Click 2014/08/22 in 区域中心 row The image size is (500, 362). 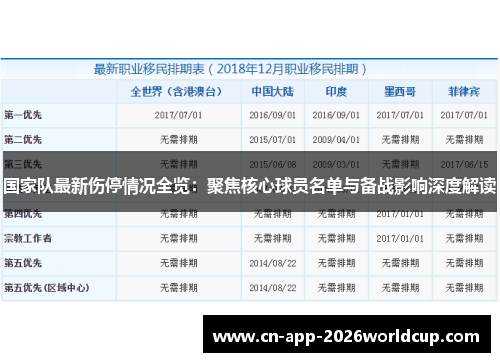pos(273,288)
